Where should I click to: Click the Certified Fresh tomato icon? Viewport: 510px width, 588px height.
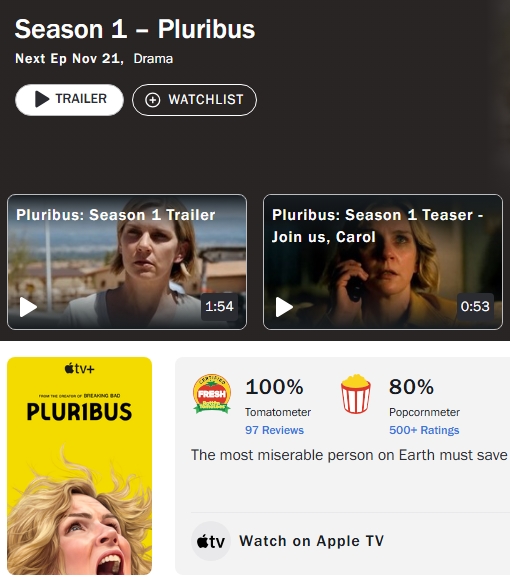tap(212, 394)
